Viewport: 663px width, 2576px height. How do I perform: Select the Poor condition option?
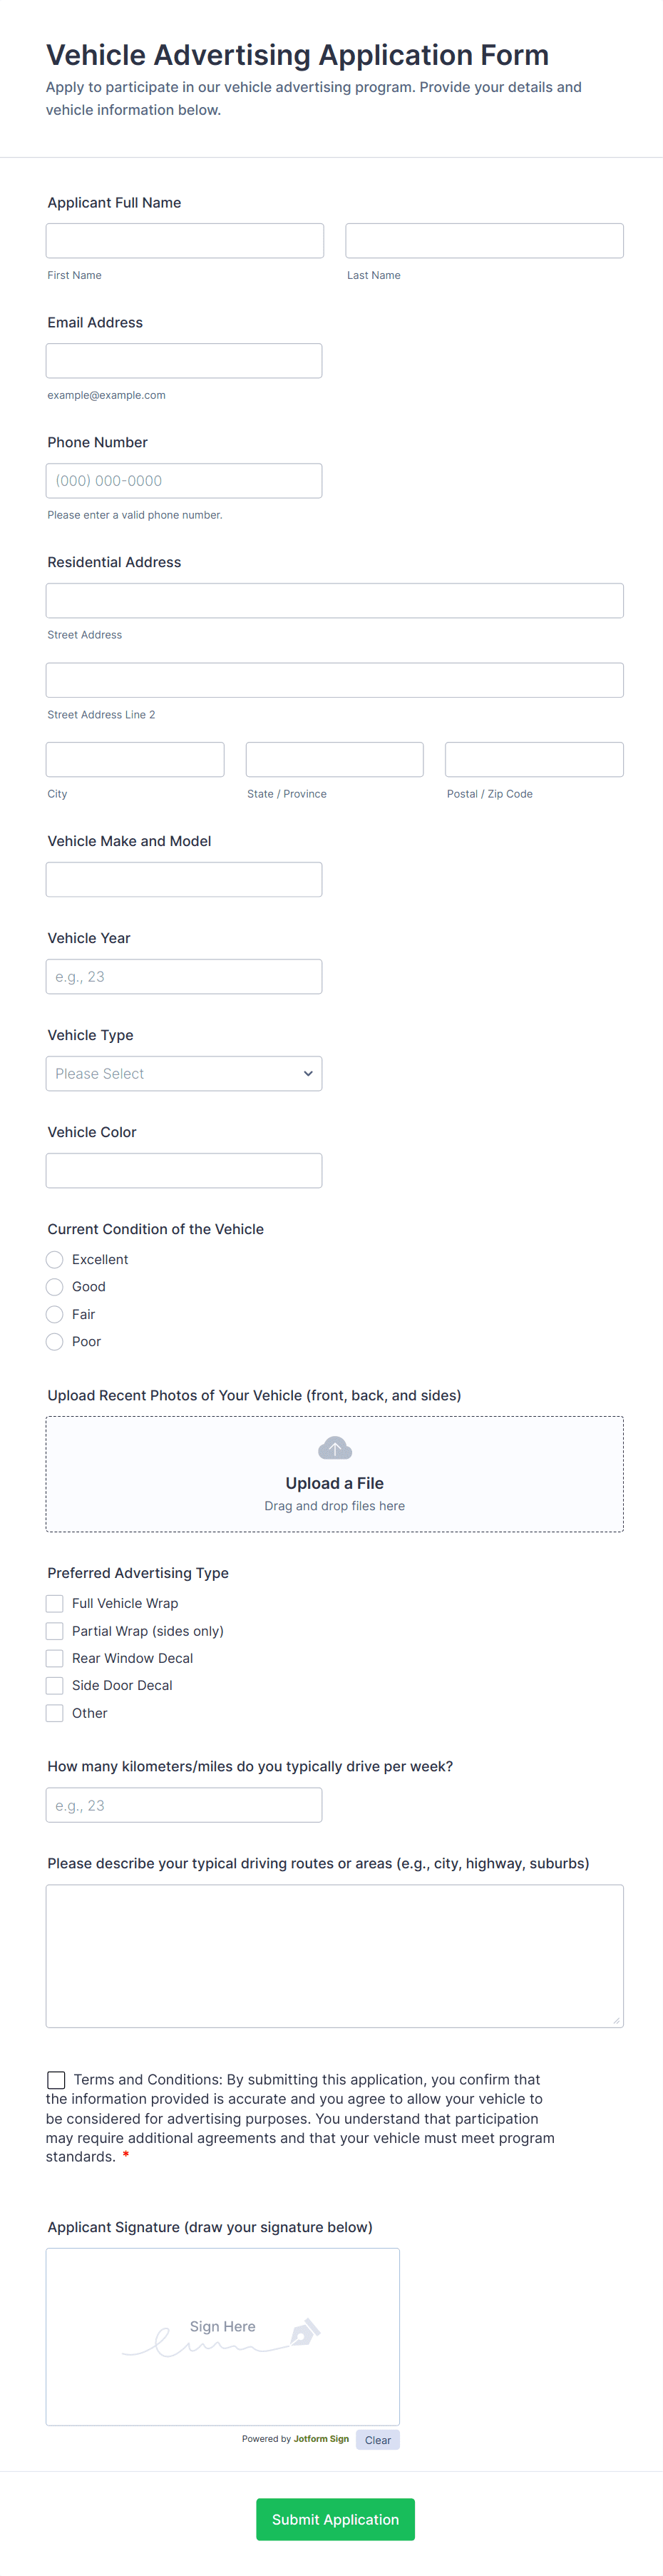pos(55,1341)
